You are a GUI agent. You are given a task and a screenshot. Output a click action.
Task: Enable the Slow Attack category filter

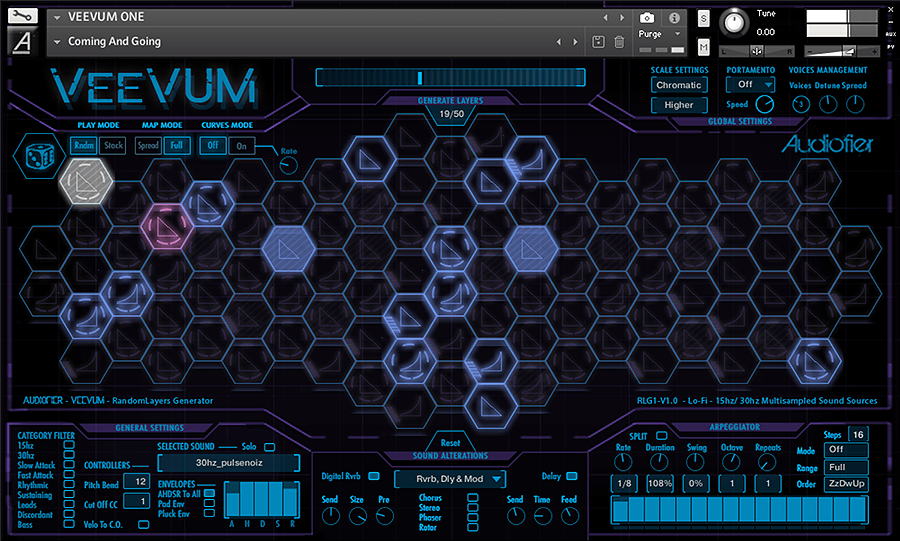(x=69, y=465)
